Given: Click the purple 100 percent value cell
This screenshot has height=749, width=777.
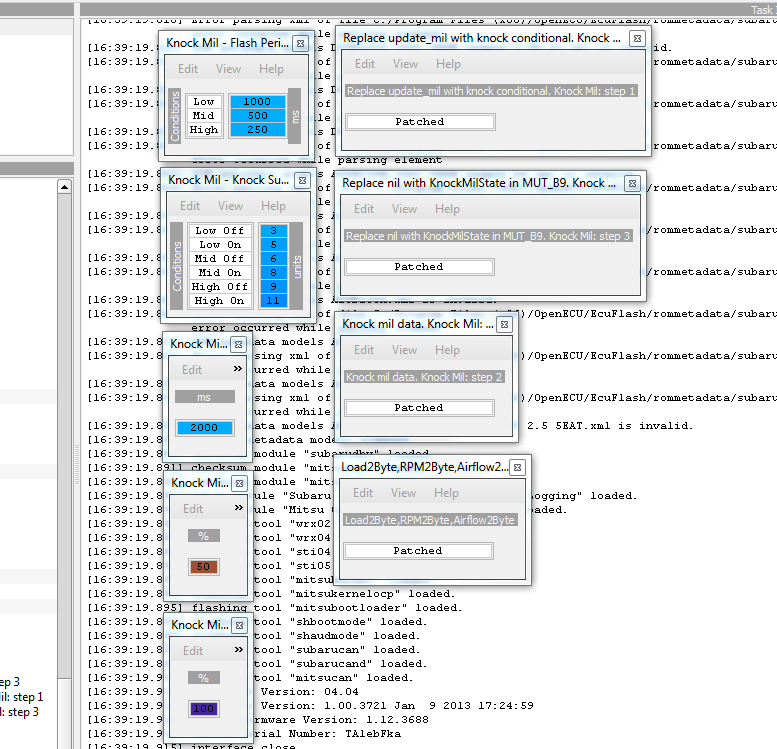Looking at the screenshot, I should (x=203, y=708).
